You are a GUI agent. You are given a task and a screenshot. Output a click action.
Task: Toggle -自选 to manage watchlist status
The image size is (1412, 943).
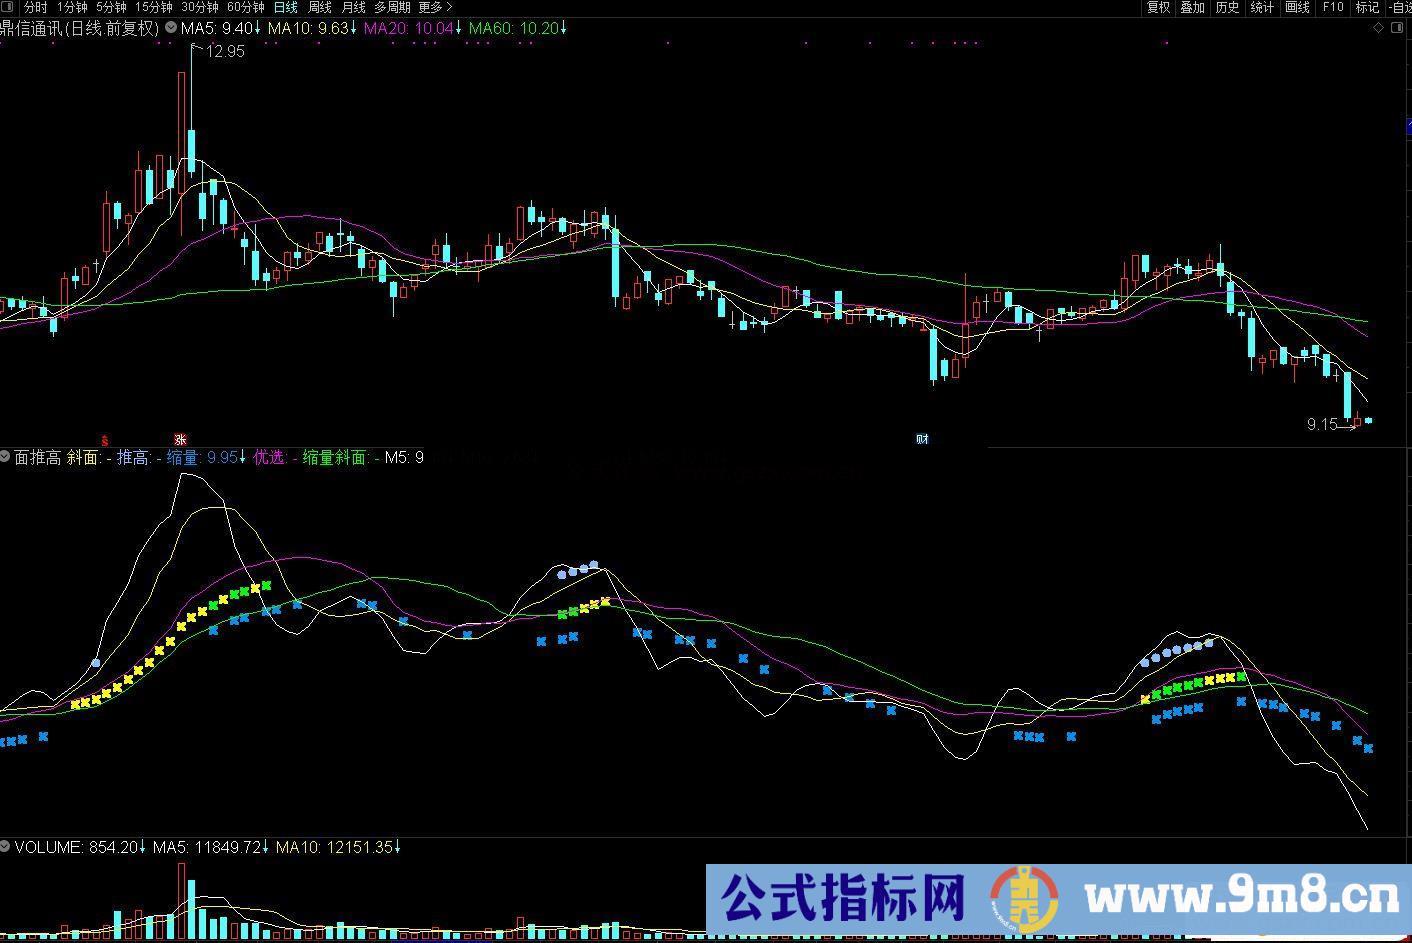(1400, 7)
